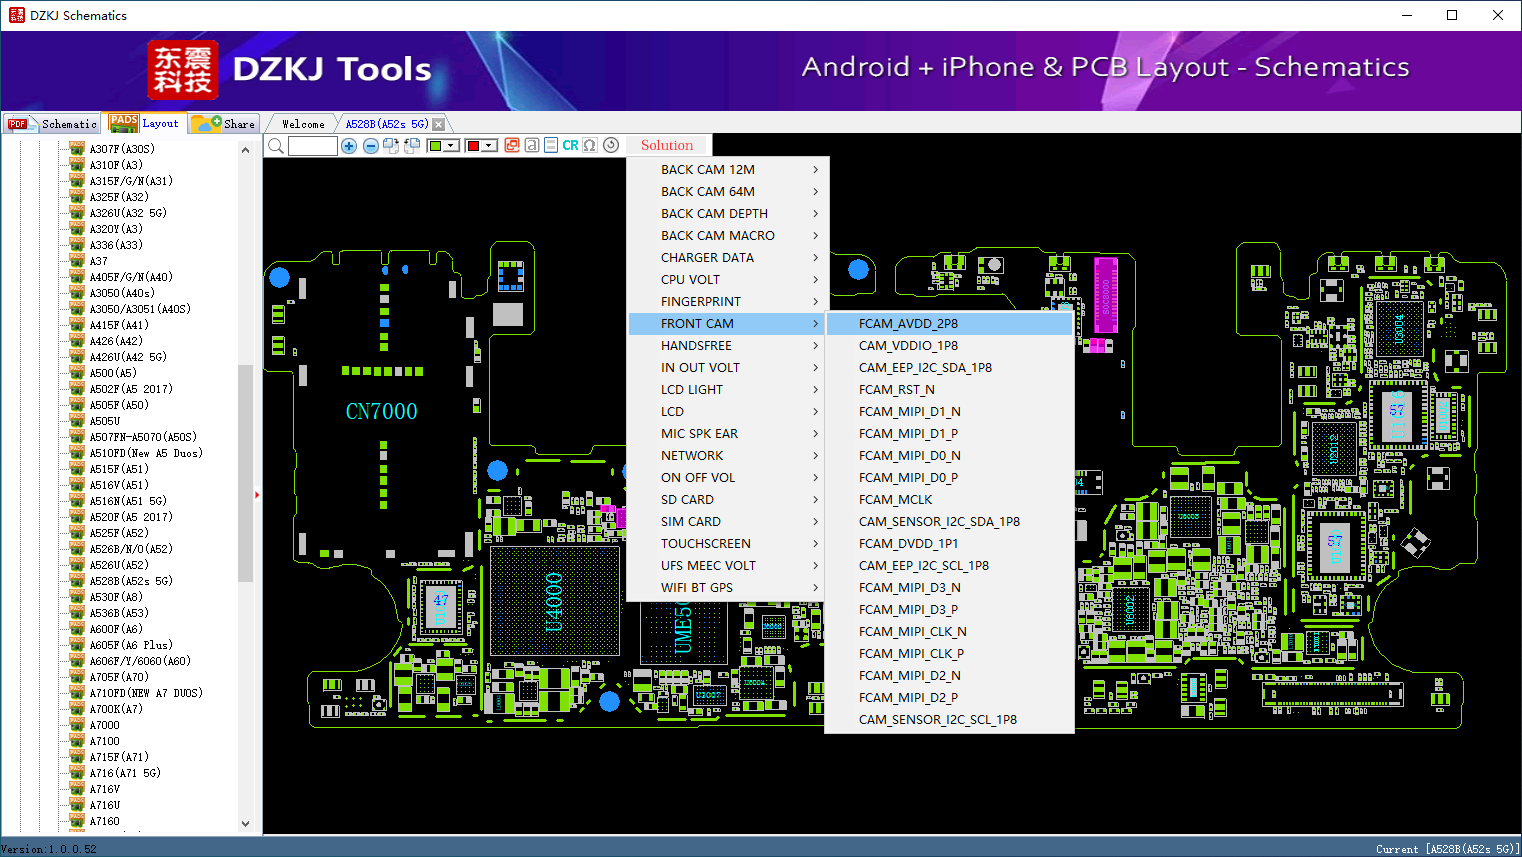Expand the NETWORK submenu arrow
The width and height of the screenshot is (1522, 857).
pos(815,456)
